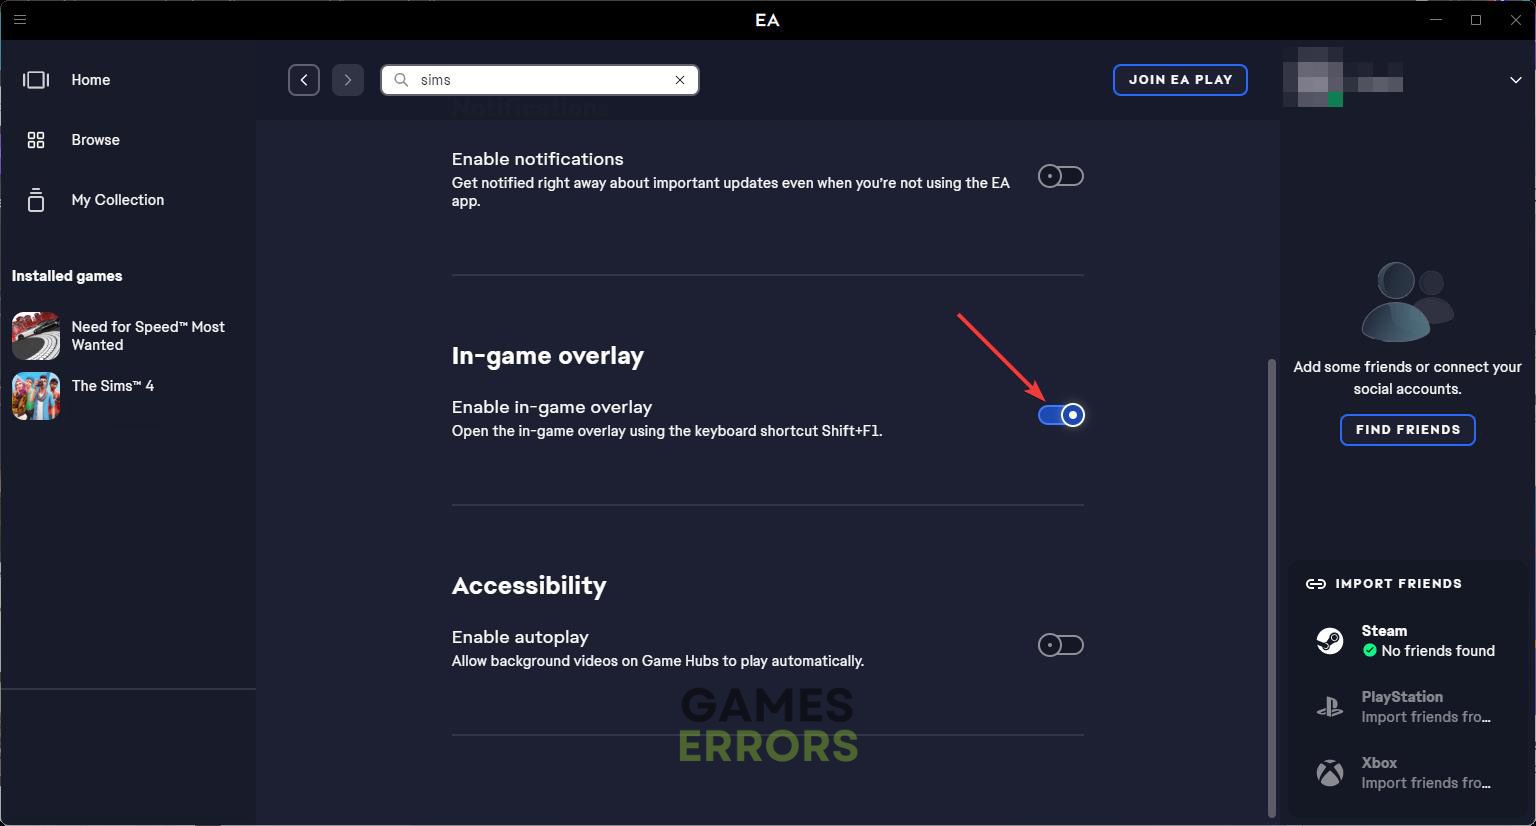Turn on the Enable autoplay switch

(1060, 645)
